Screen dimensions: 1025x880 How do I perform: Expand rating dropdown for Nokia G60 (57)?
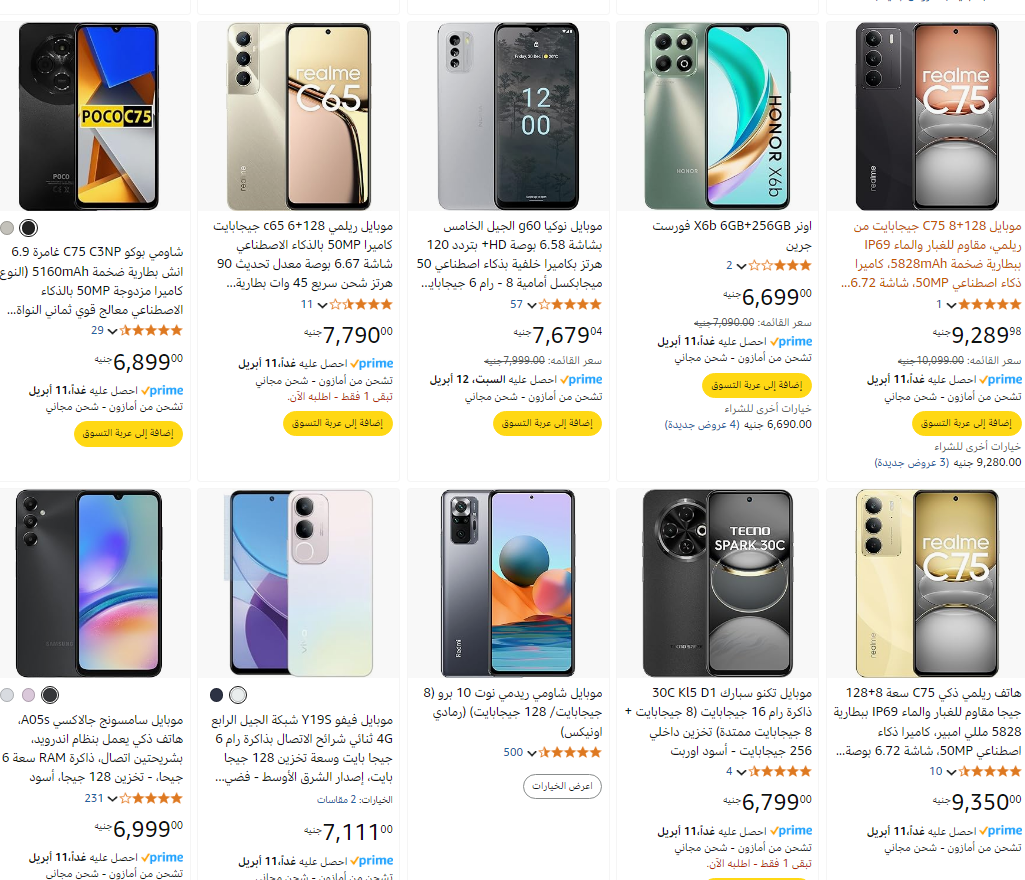[x=532, y=305]
